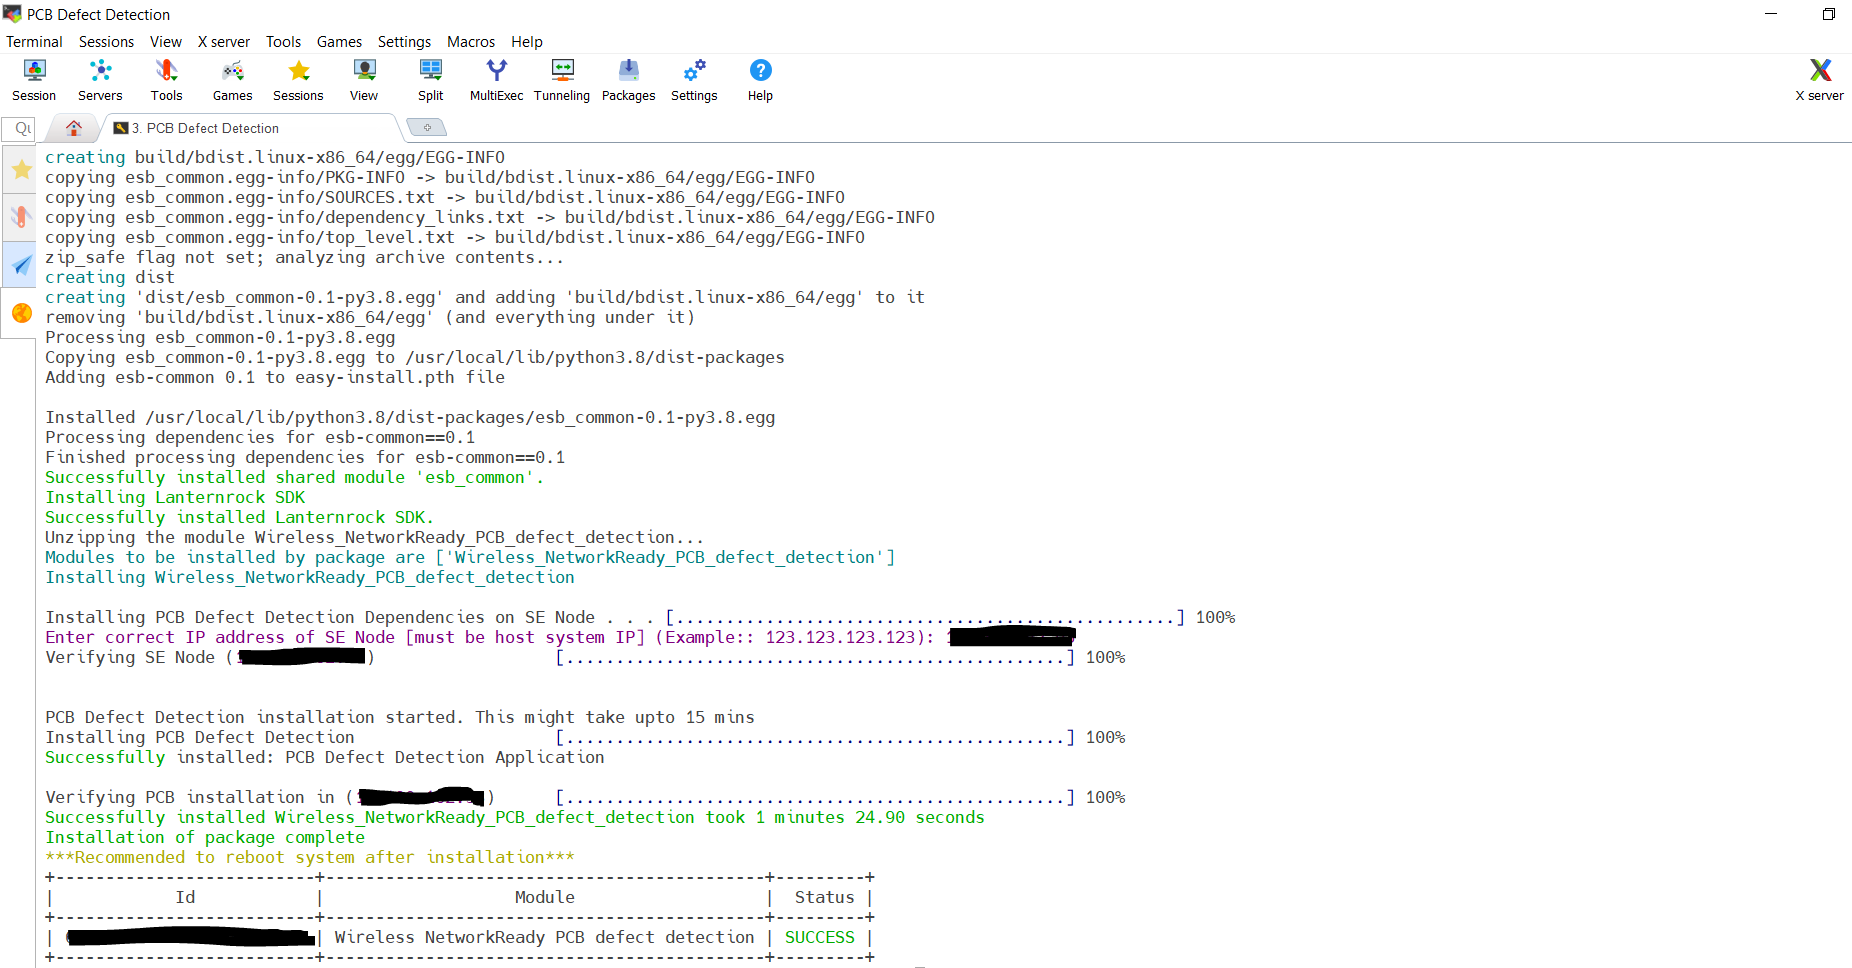Screen dimensions: 1852x968
Task: Click the 'Id' column header in table
Action: 185,897
